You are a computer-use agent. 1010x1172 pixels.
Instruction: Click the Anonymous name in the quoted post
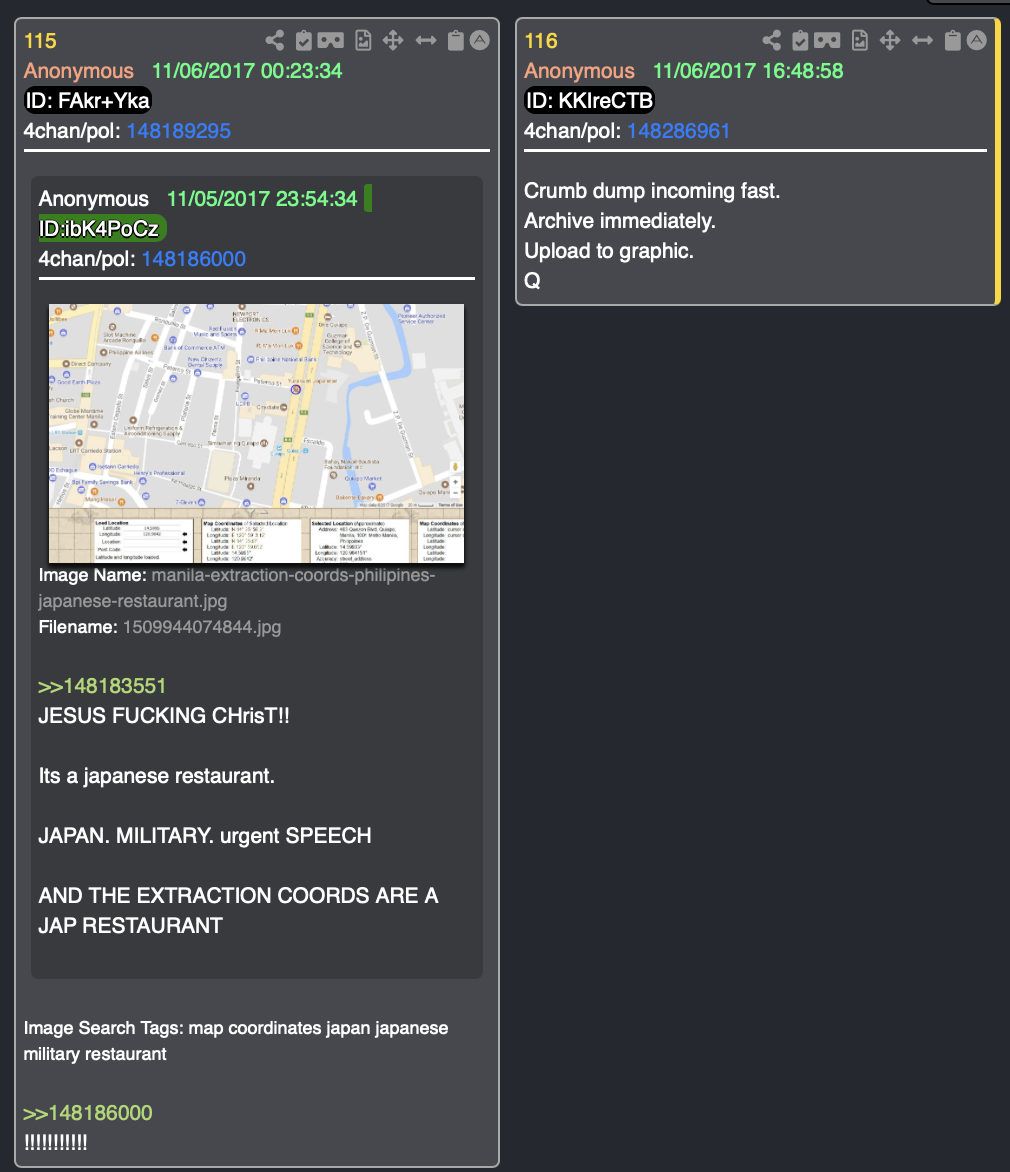[93, 199]
